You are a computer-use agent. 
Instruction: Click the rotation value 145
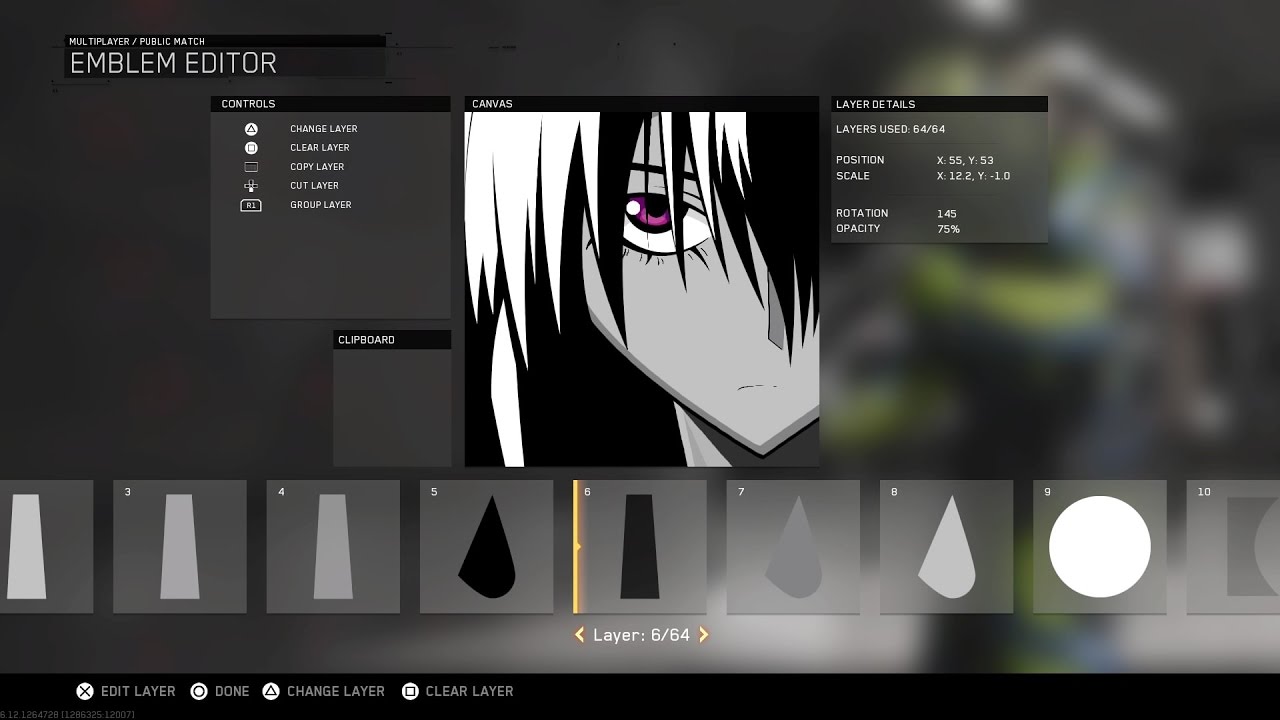(947, 214)
